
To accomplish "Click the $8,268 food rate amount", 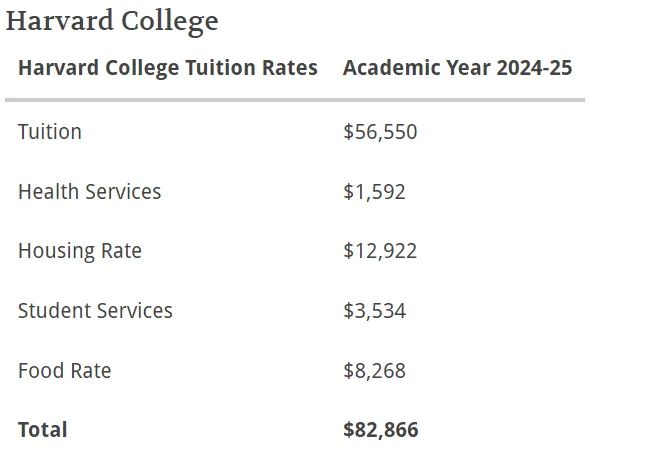I will click(x=374, y=371).
